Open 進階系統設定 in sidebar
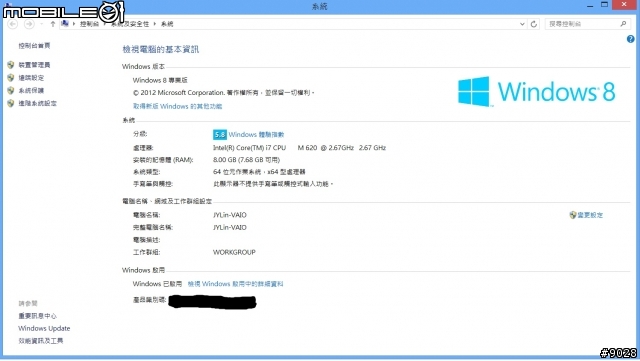Image resolution: width=640 pixels, height=361 pixels. click(x=38, y=103)
